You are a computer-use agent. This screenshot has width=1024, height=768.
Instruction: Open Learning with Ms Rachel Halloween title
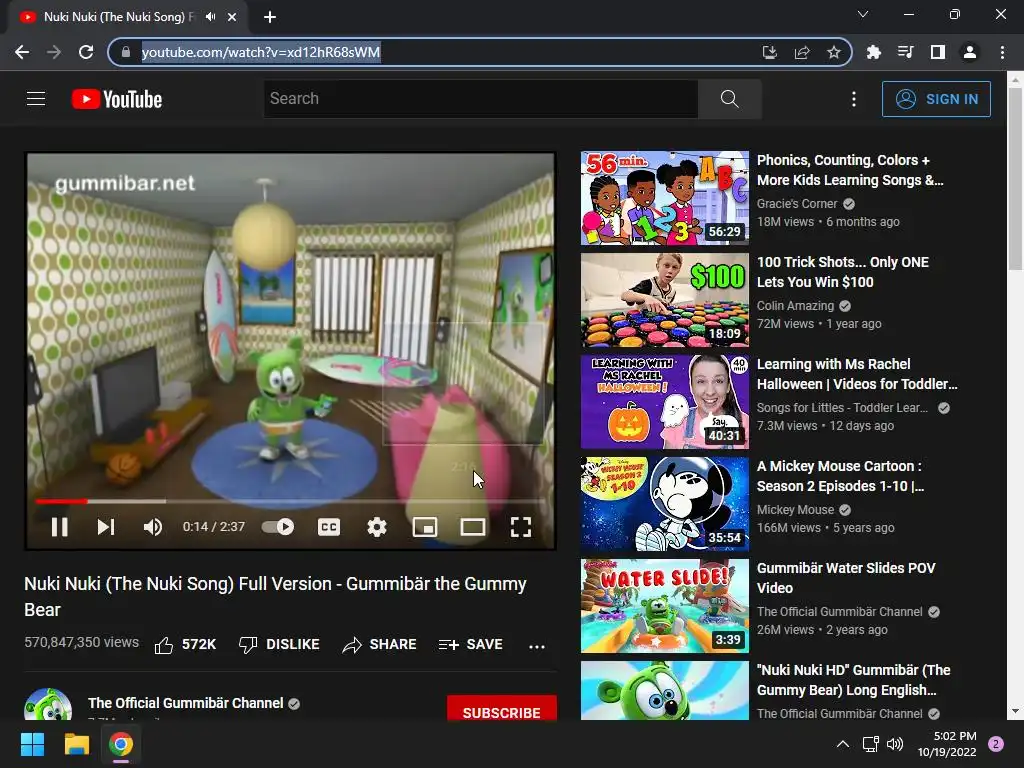(x=857, y=374)
